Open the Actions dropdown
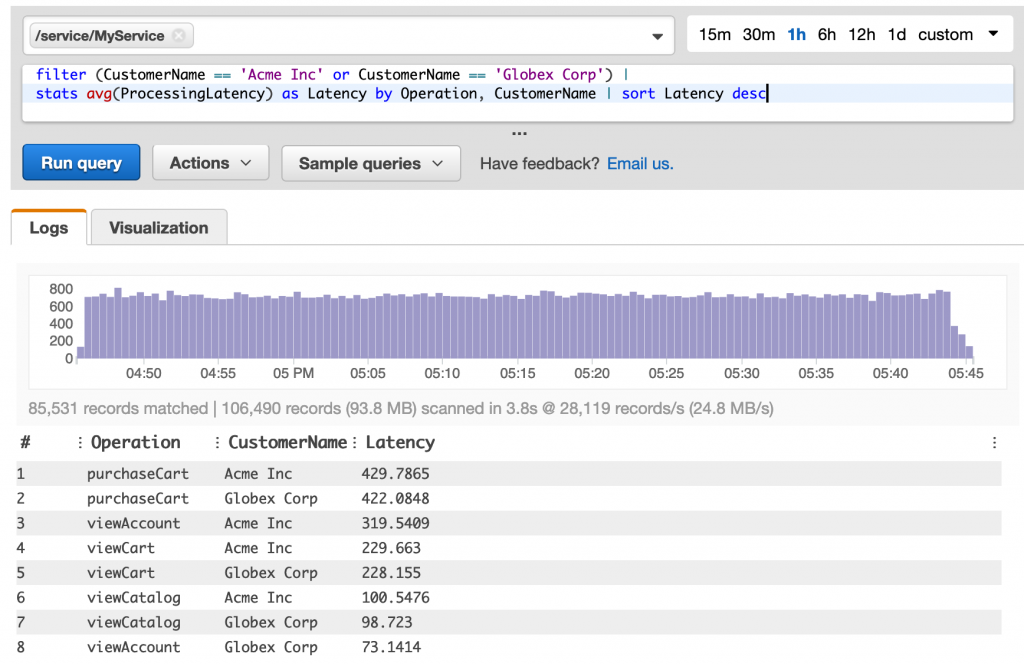Screen dimensions: 1024x664 [x=210, y=163]
